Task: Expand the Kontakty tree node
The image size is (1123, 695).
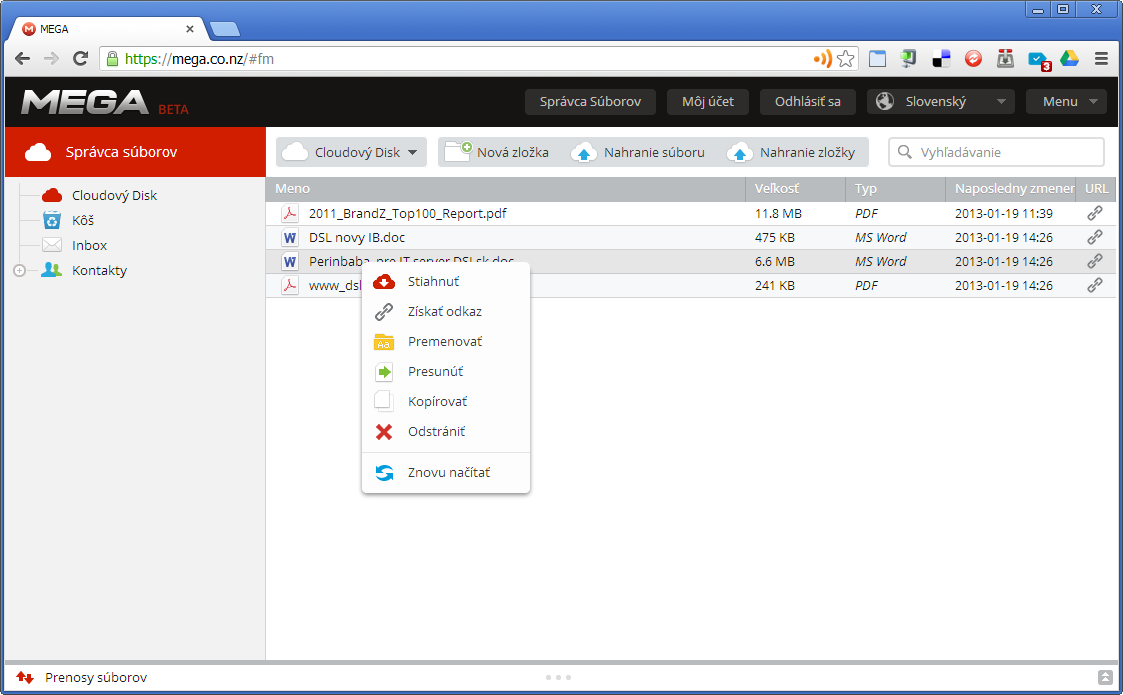Action: coord(19,271)
